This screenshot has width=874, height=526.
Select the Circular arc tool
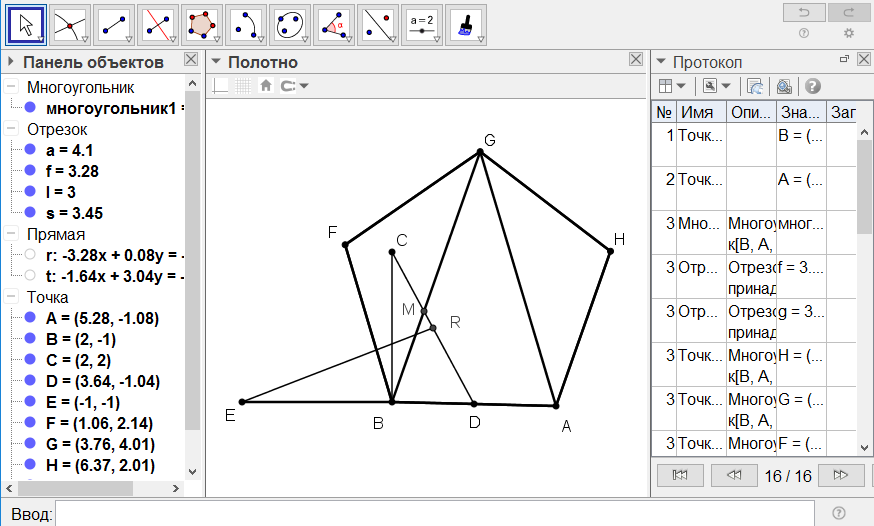(x=246, y=24)
